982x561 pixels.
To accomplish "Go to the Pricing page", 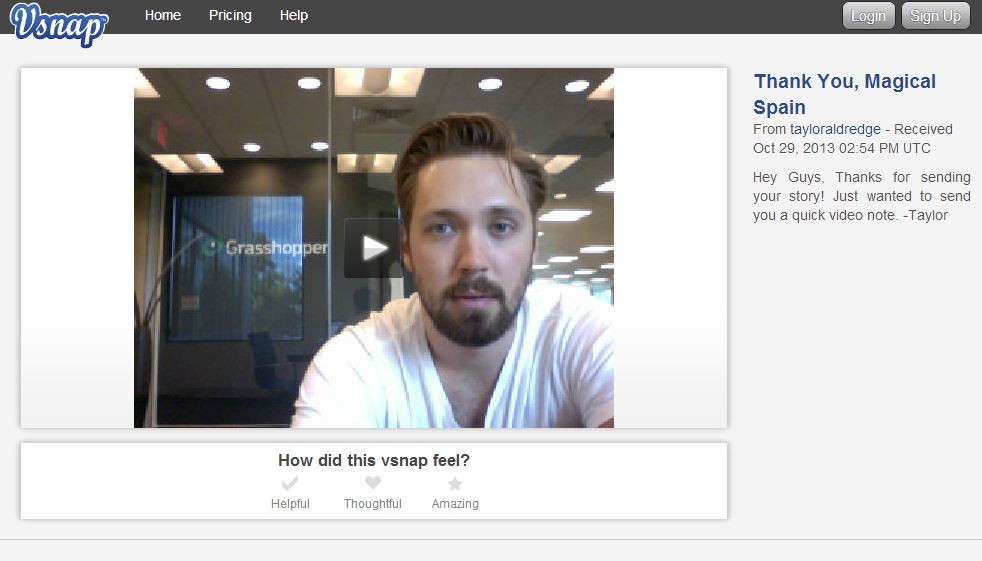I will click(x=230, y=16).
